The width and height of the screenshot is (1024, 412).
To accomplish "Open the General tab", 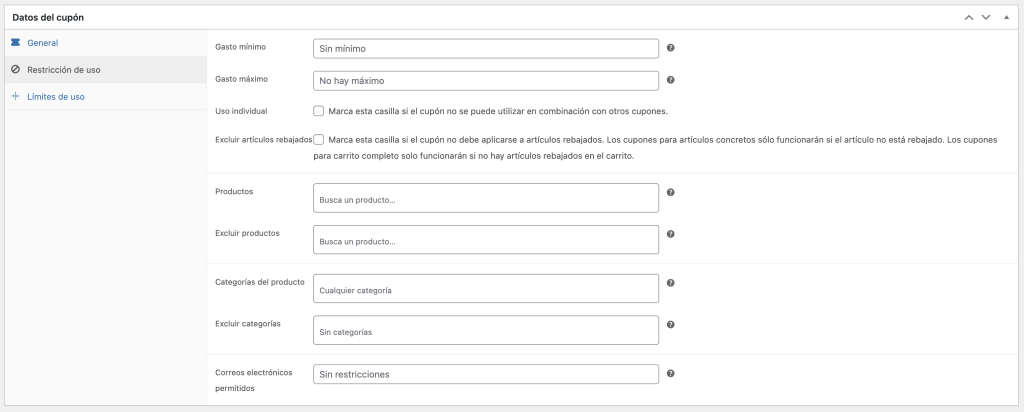I will click(x=43, y=43).
